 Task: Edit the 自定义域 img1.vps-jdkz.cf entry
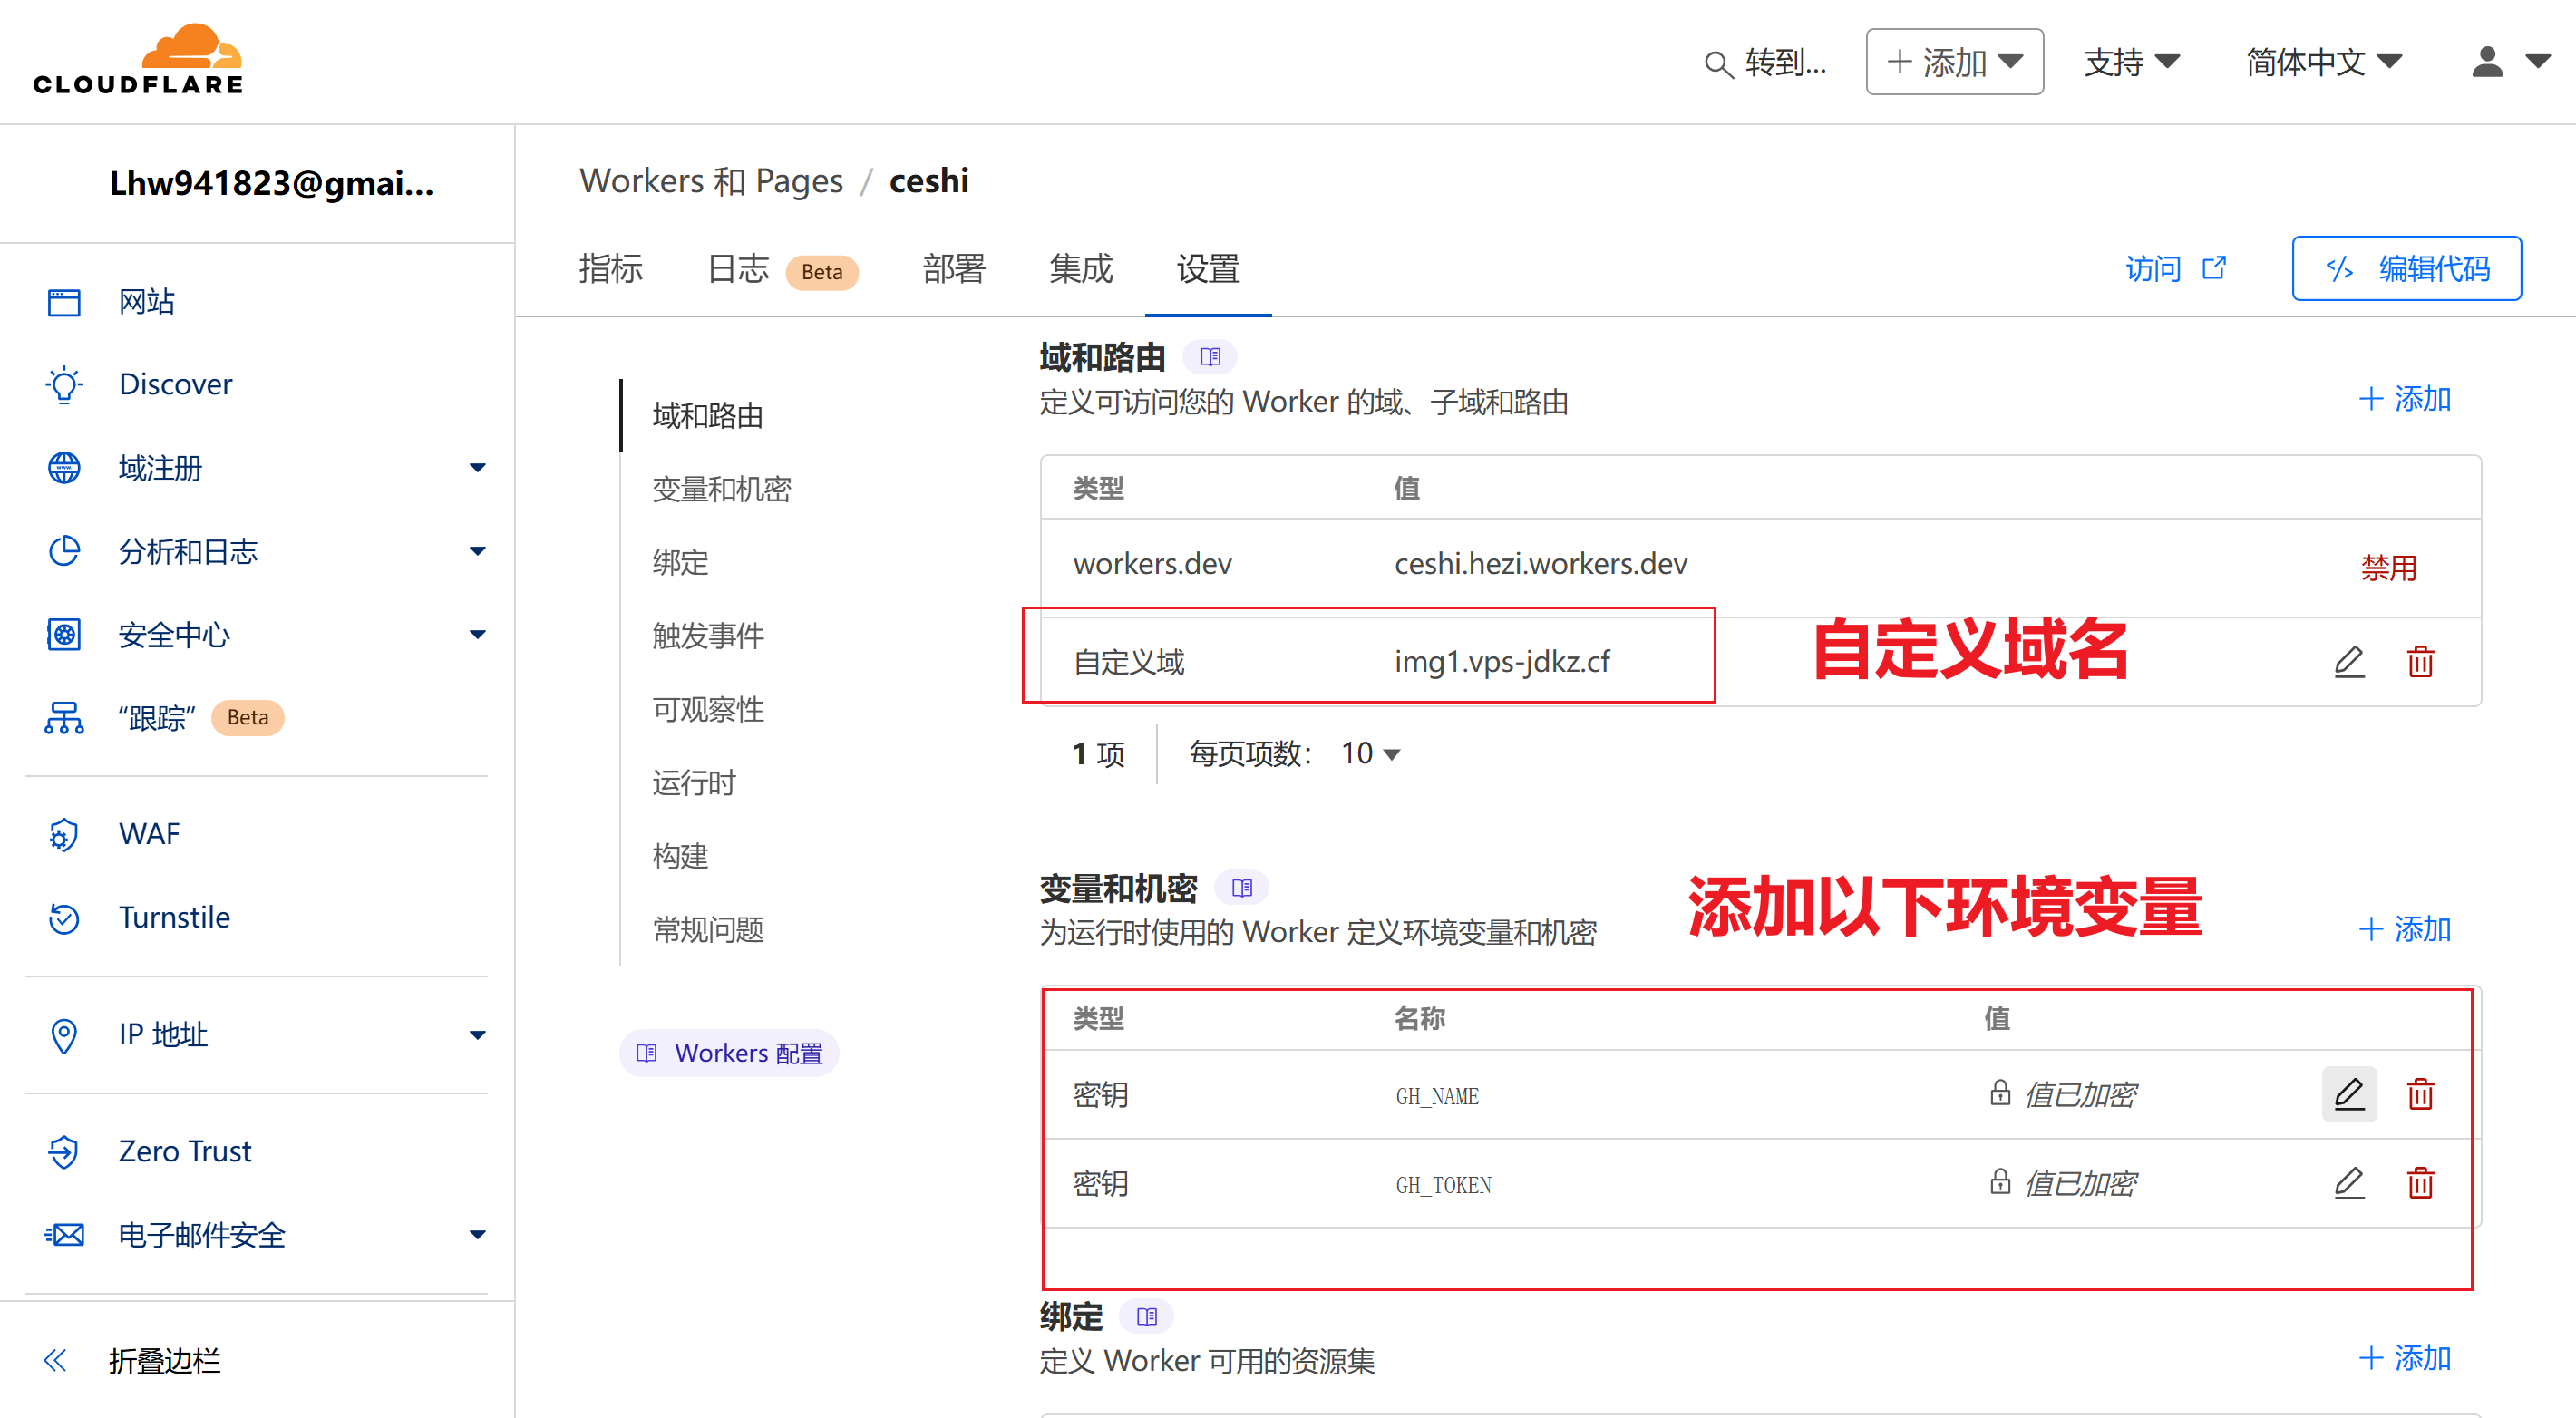pos(2349,661)
